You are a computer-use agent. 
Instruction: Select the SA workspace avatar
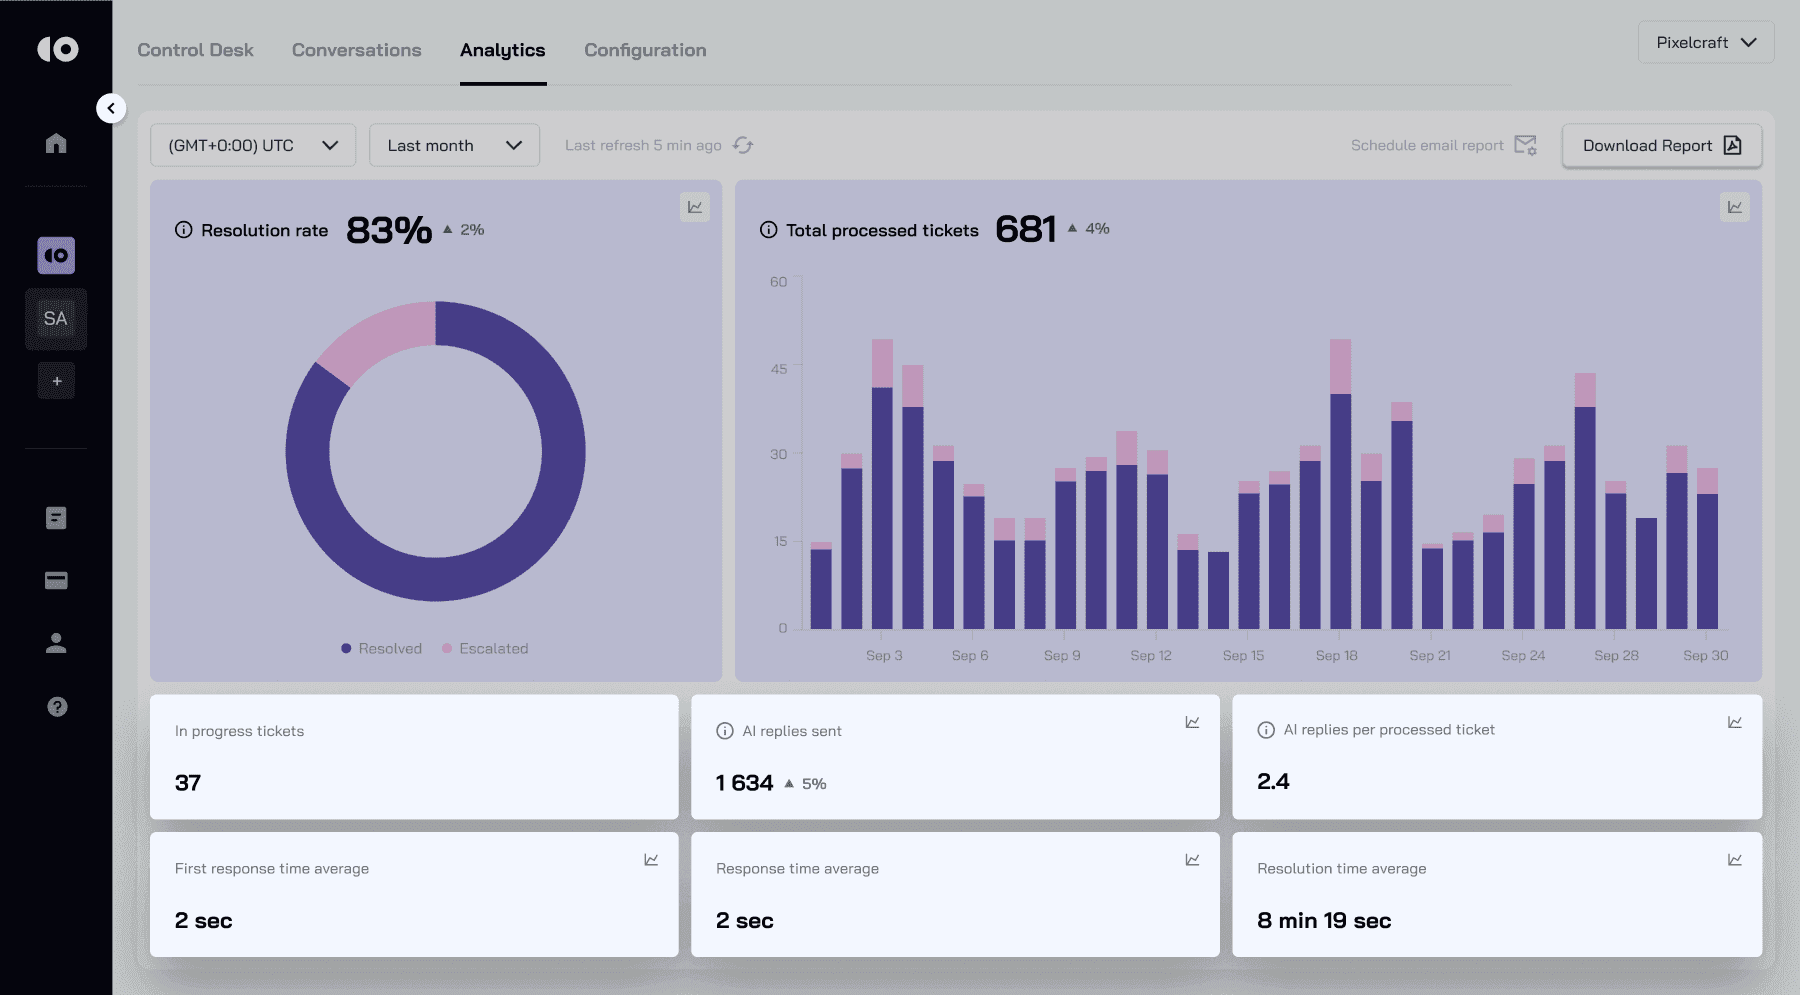tap(56, 319)
